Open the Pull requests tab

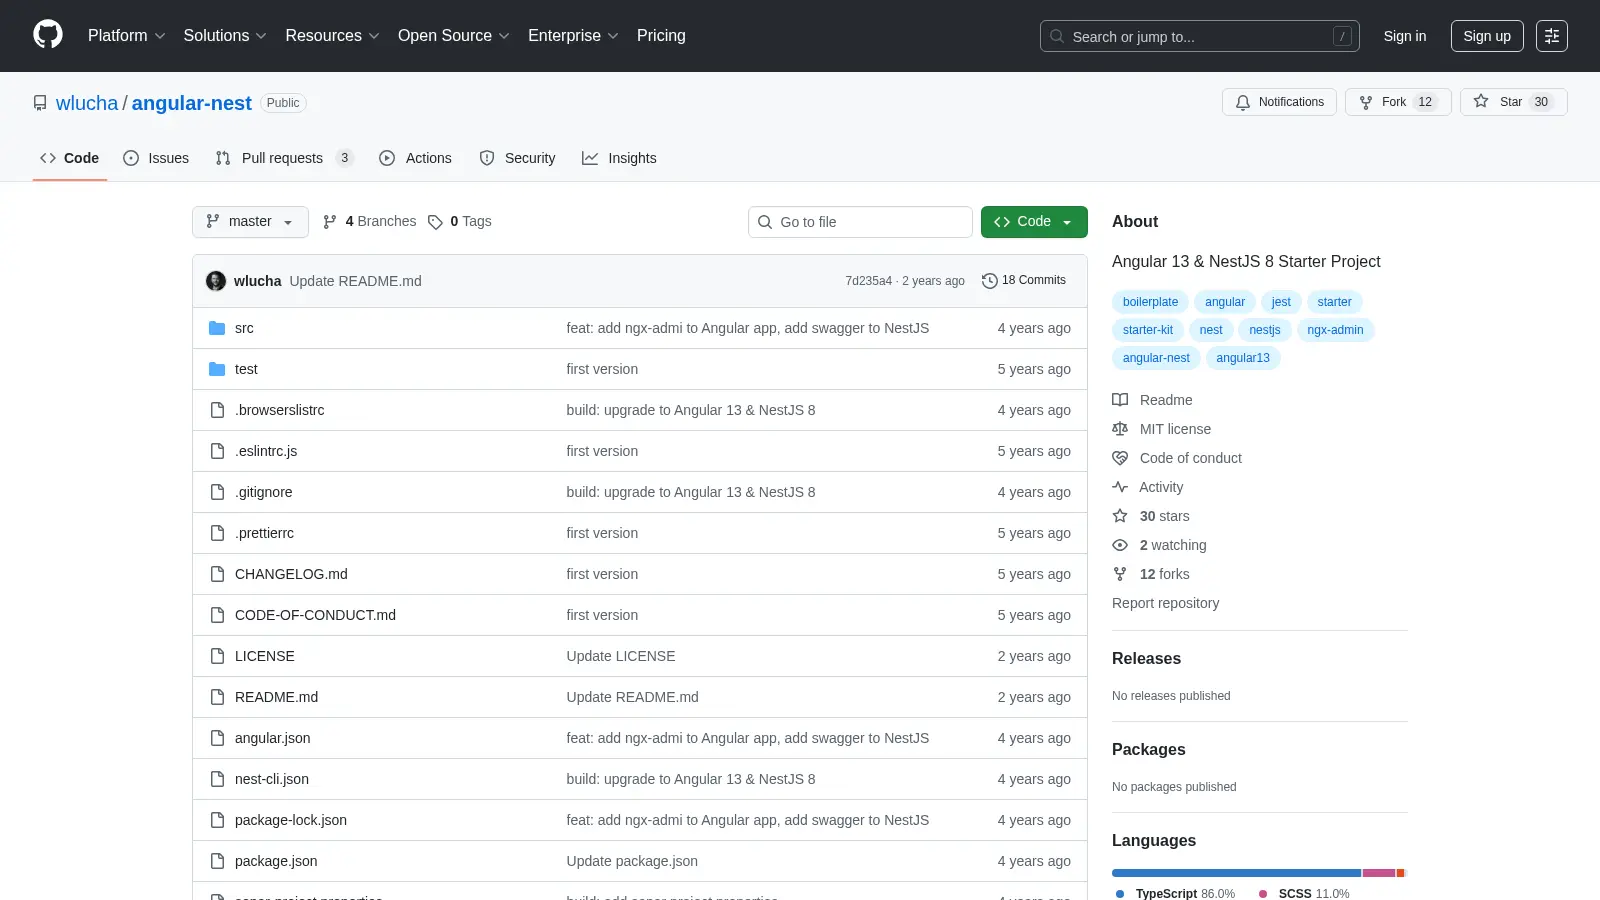pos(284,158)
